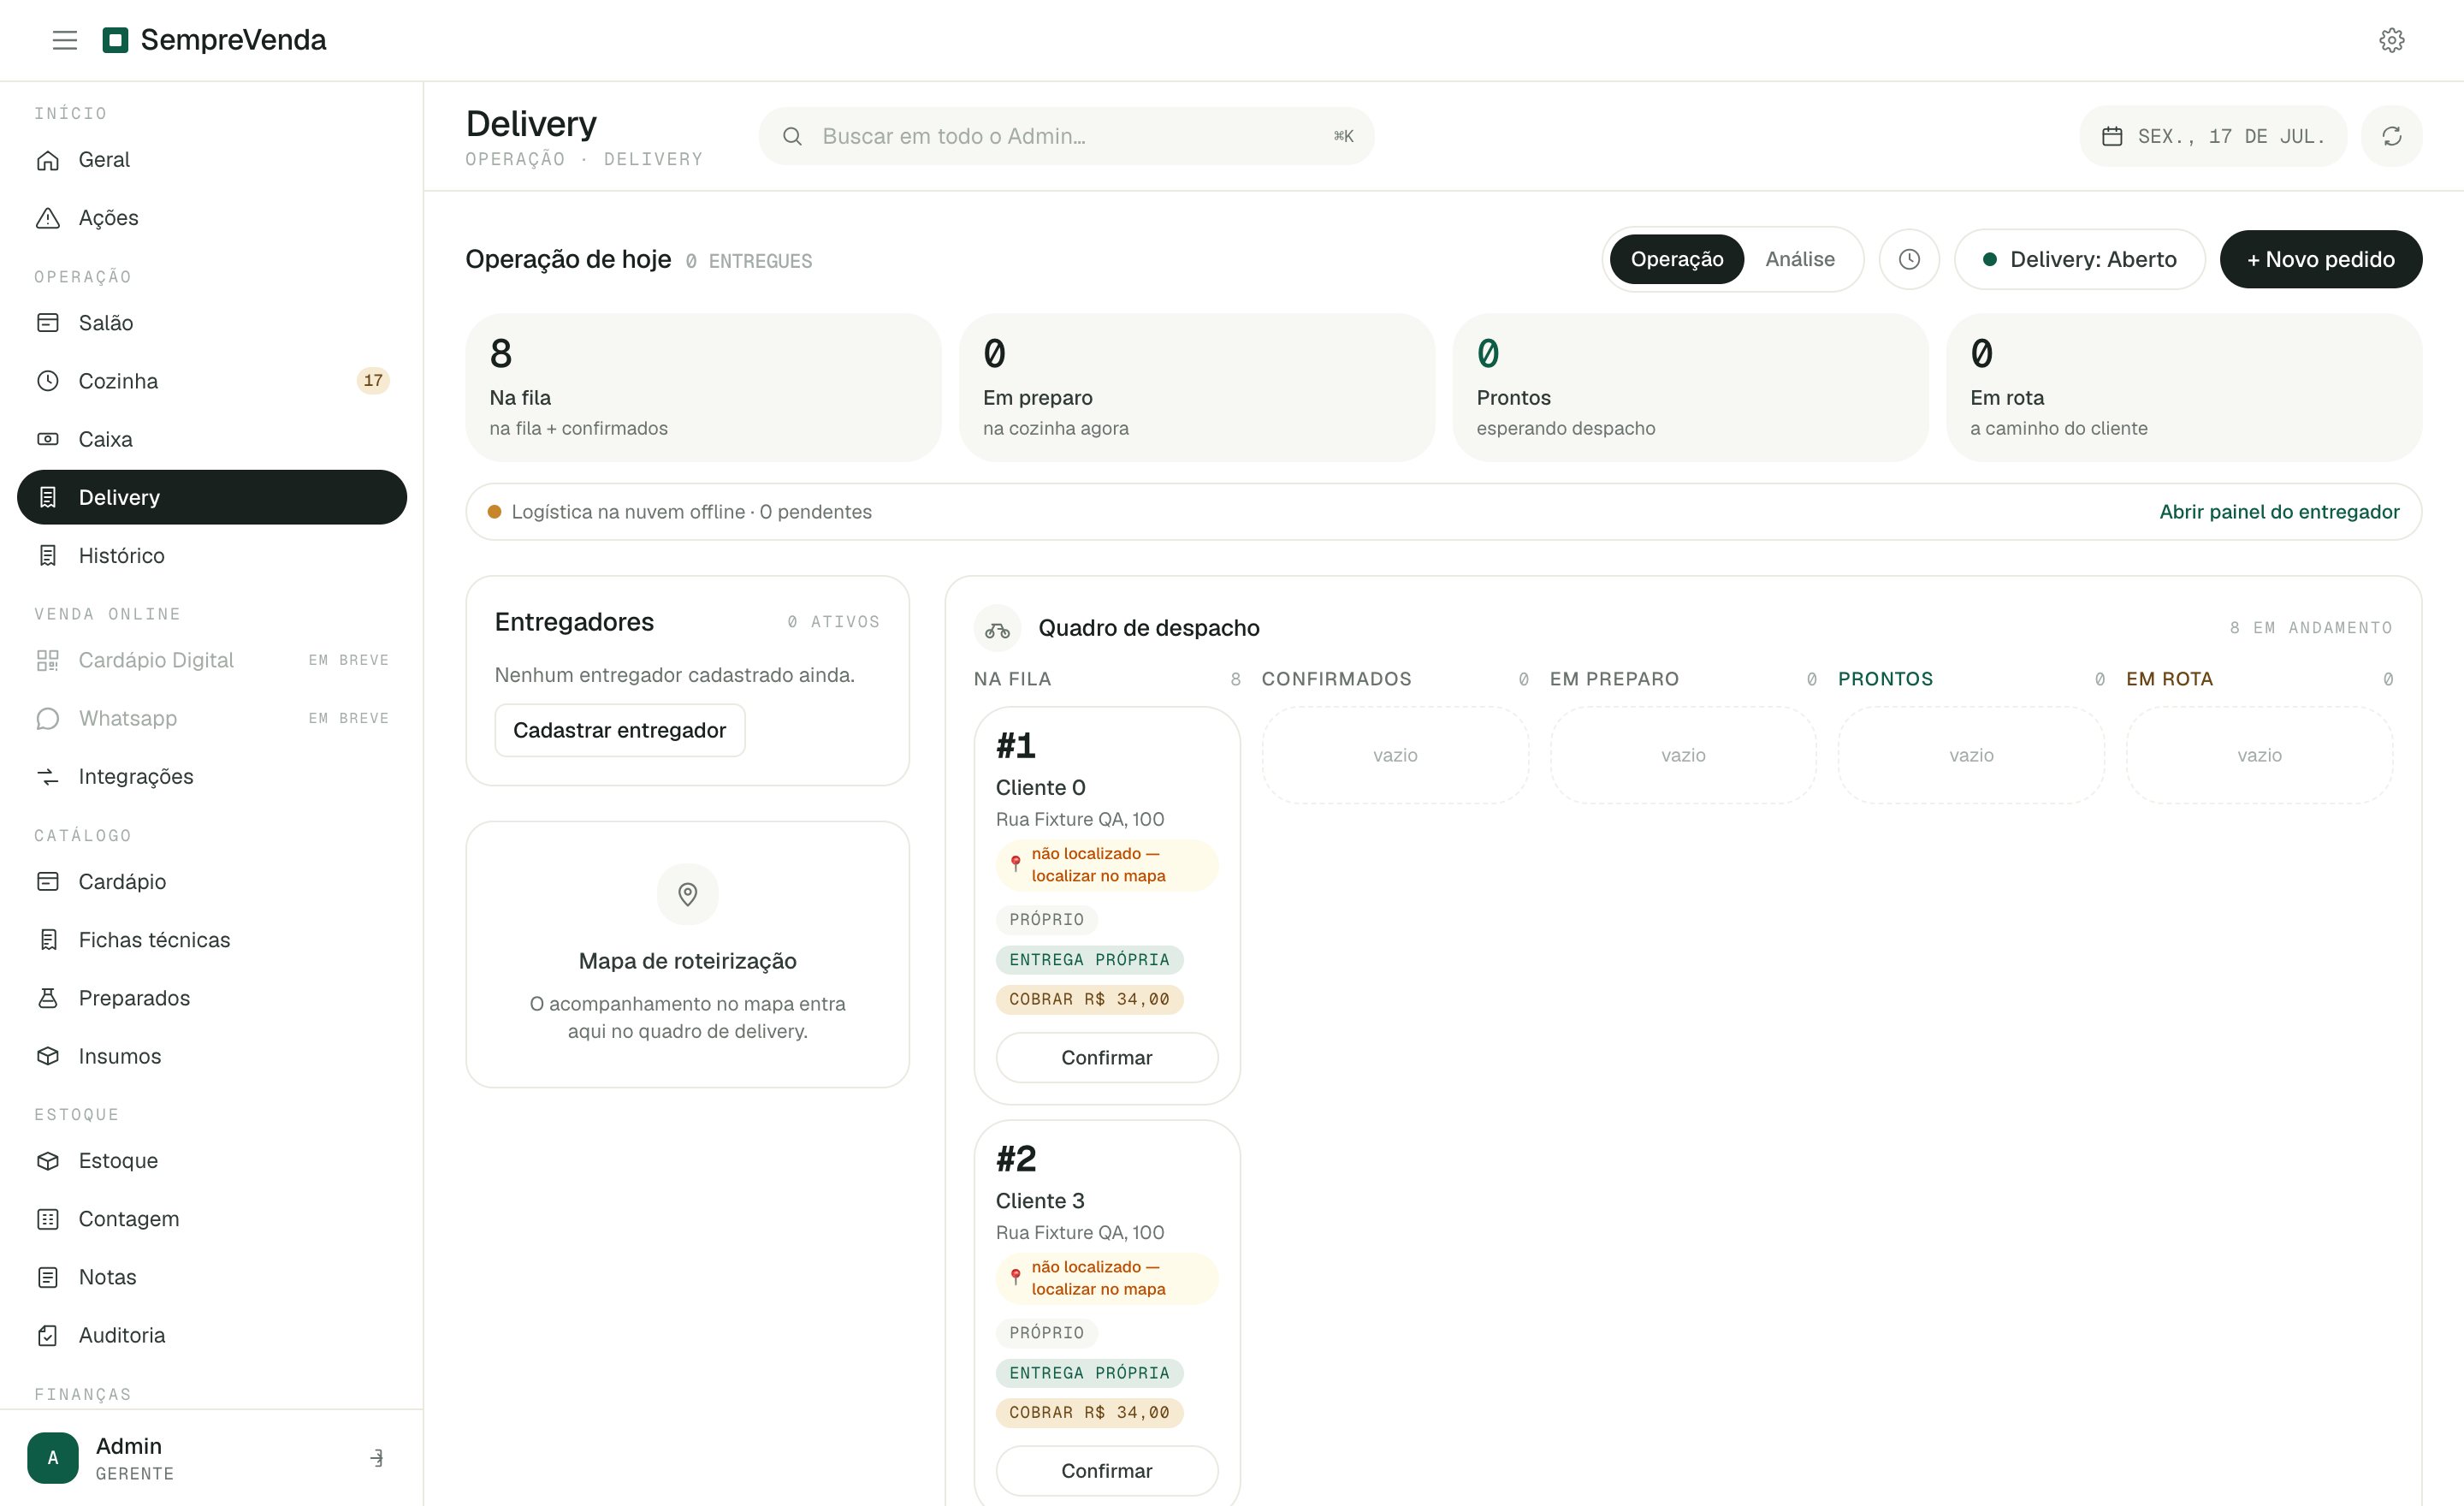Image resolution: width=2464 pixels, height=1506 pixels.
Task: Click the PRONTOS column header
Action: 1885,679
